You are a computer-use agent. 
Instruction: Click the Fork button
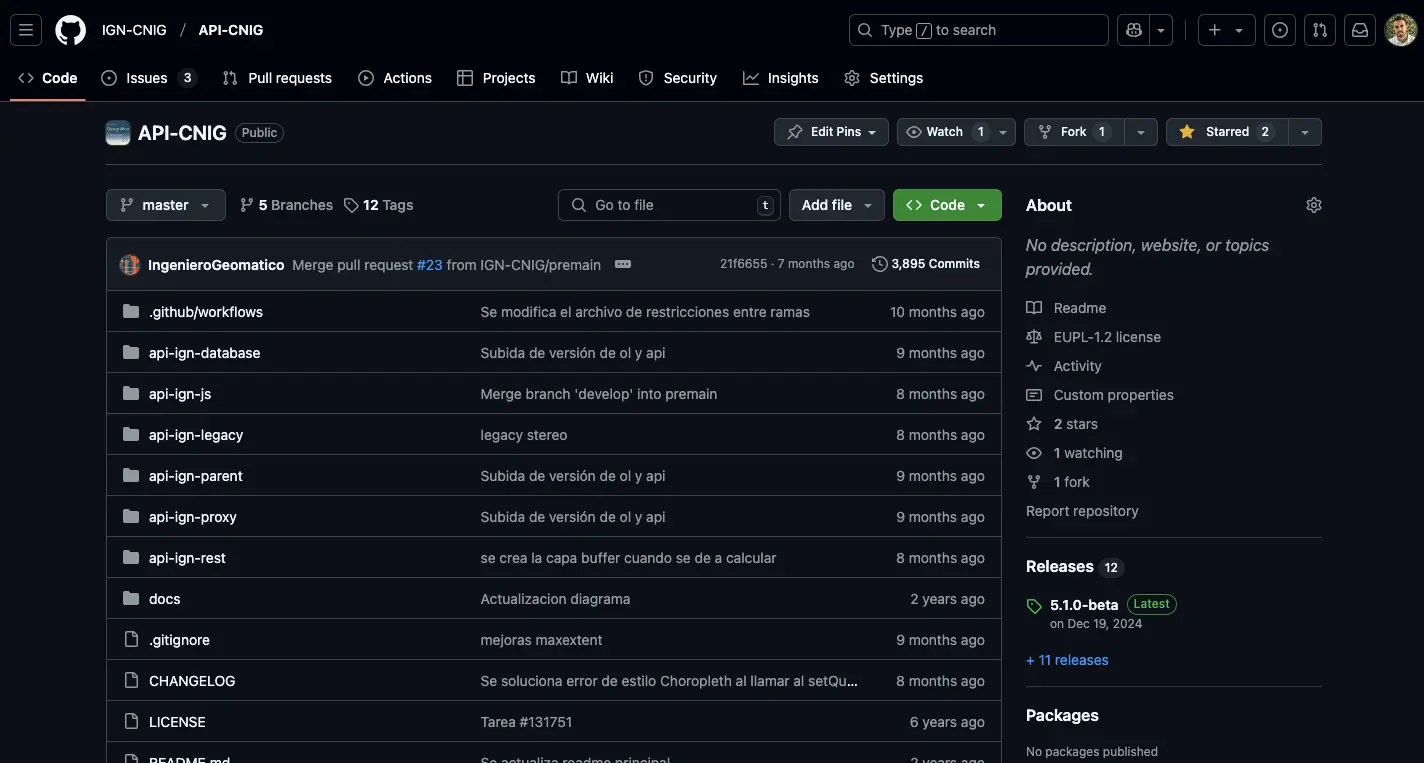(x=1074, y=132)
